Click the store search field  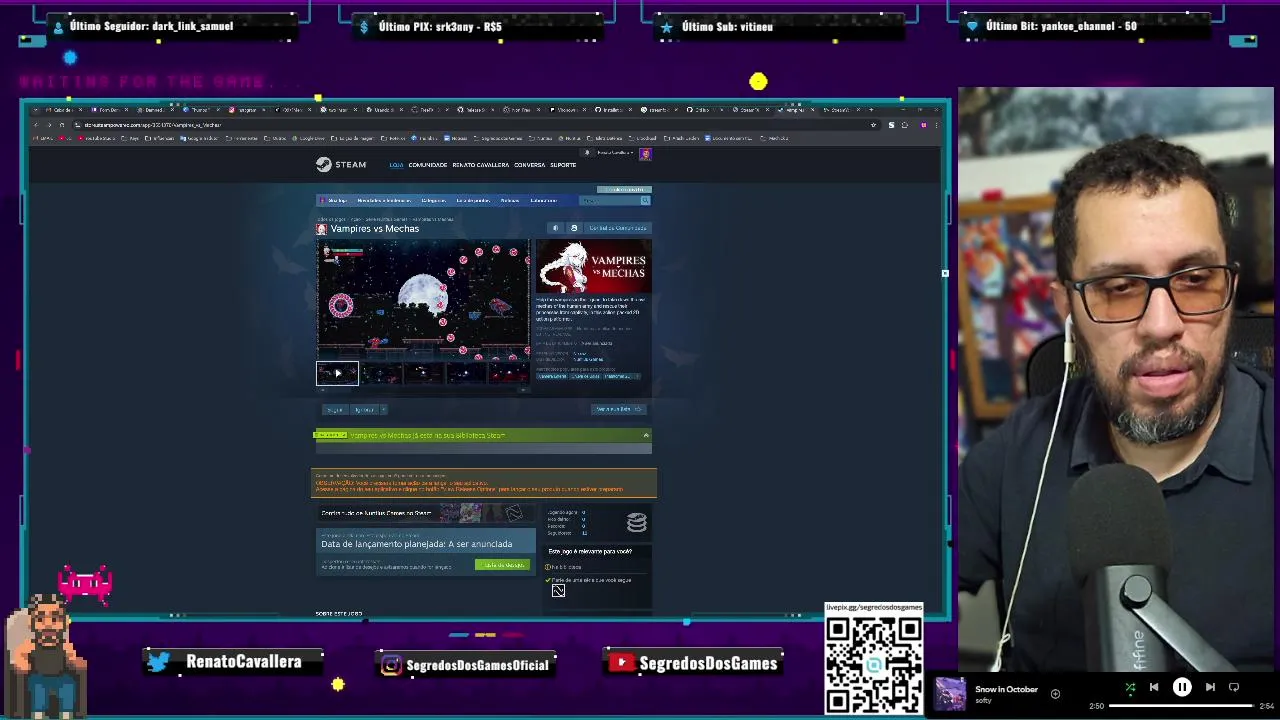click(x=610, y=201)
